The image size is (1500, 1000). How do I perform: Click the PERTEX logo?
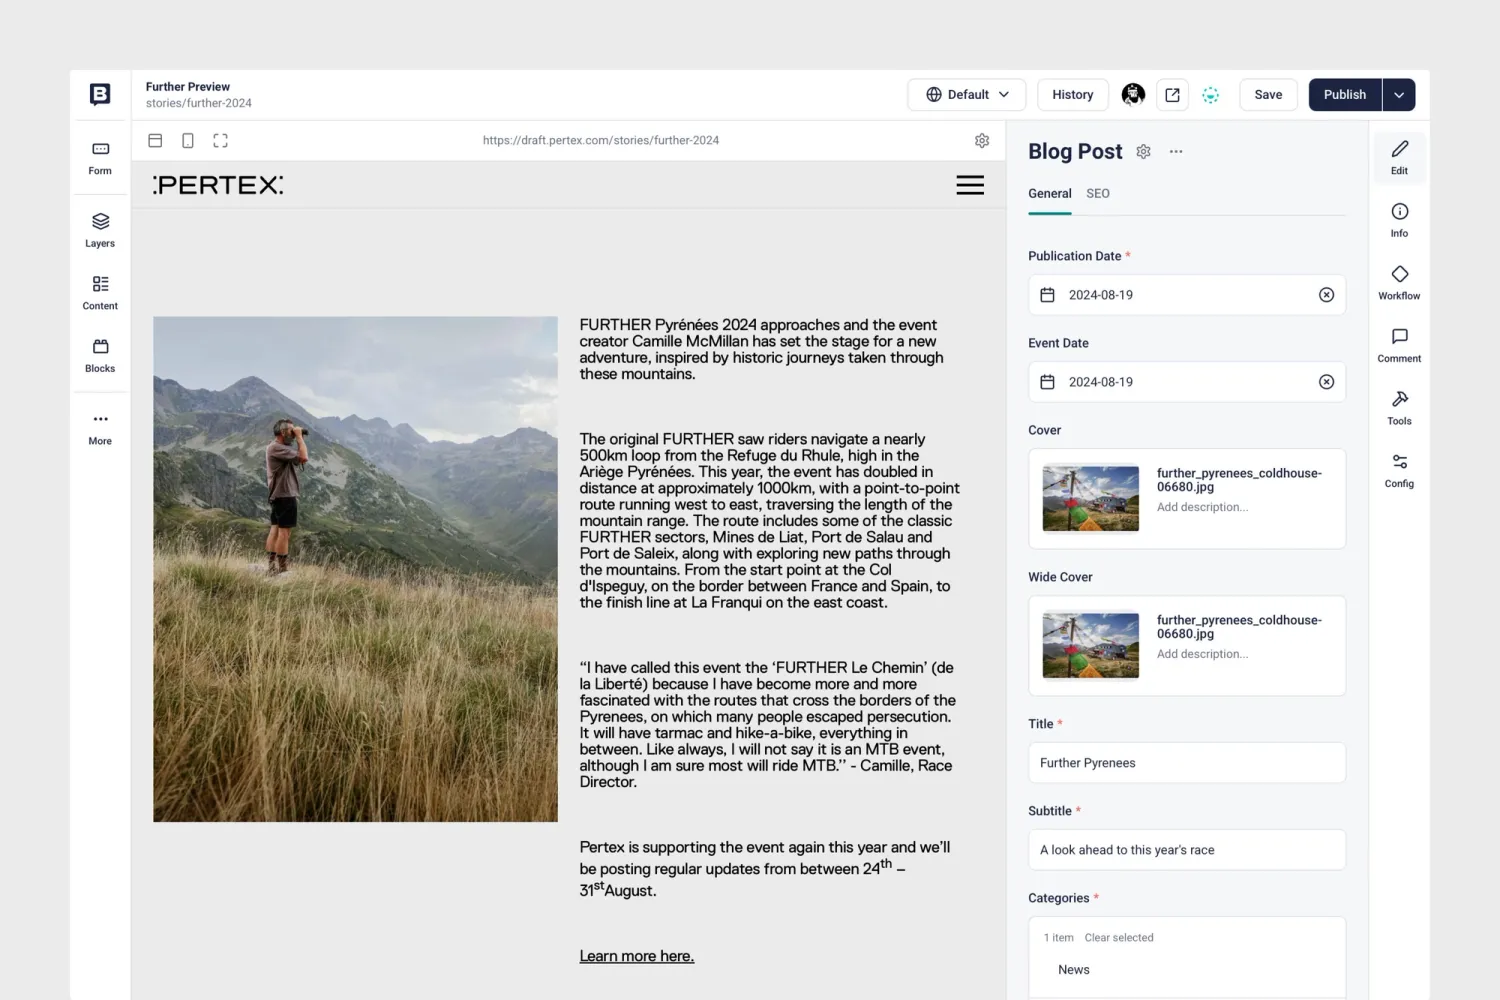pos(218,185)
